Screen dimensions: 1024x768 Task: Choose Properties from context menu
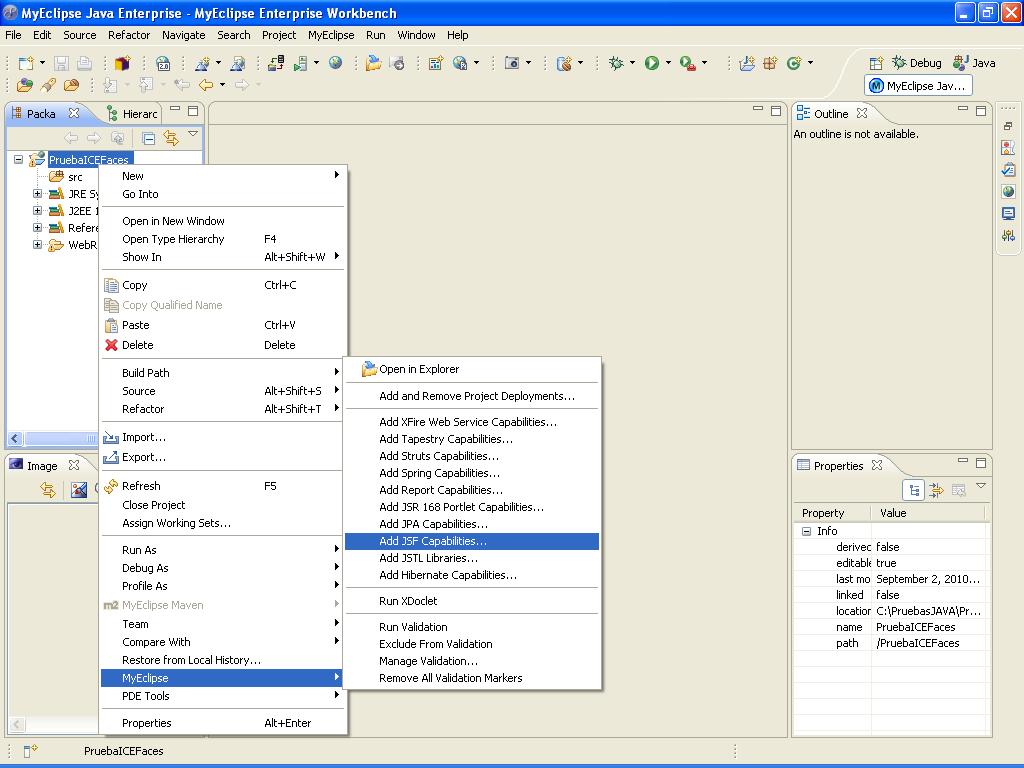tap(222, 724)
